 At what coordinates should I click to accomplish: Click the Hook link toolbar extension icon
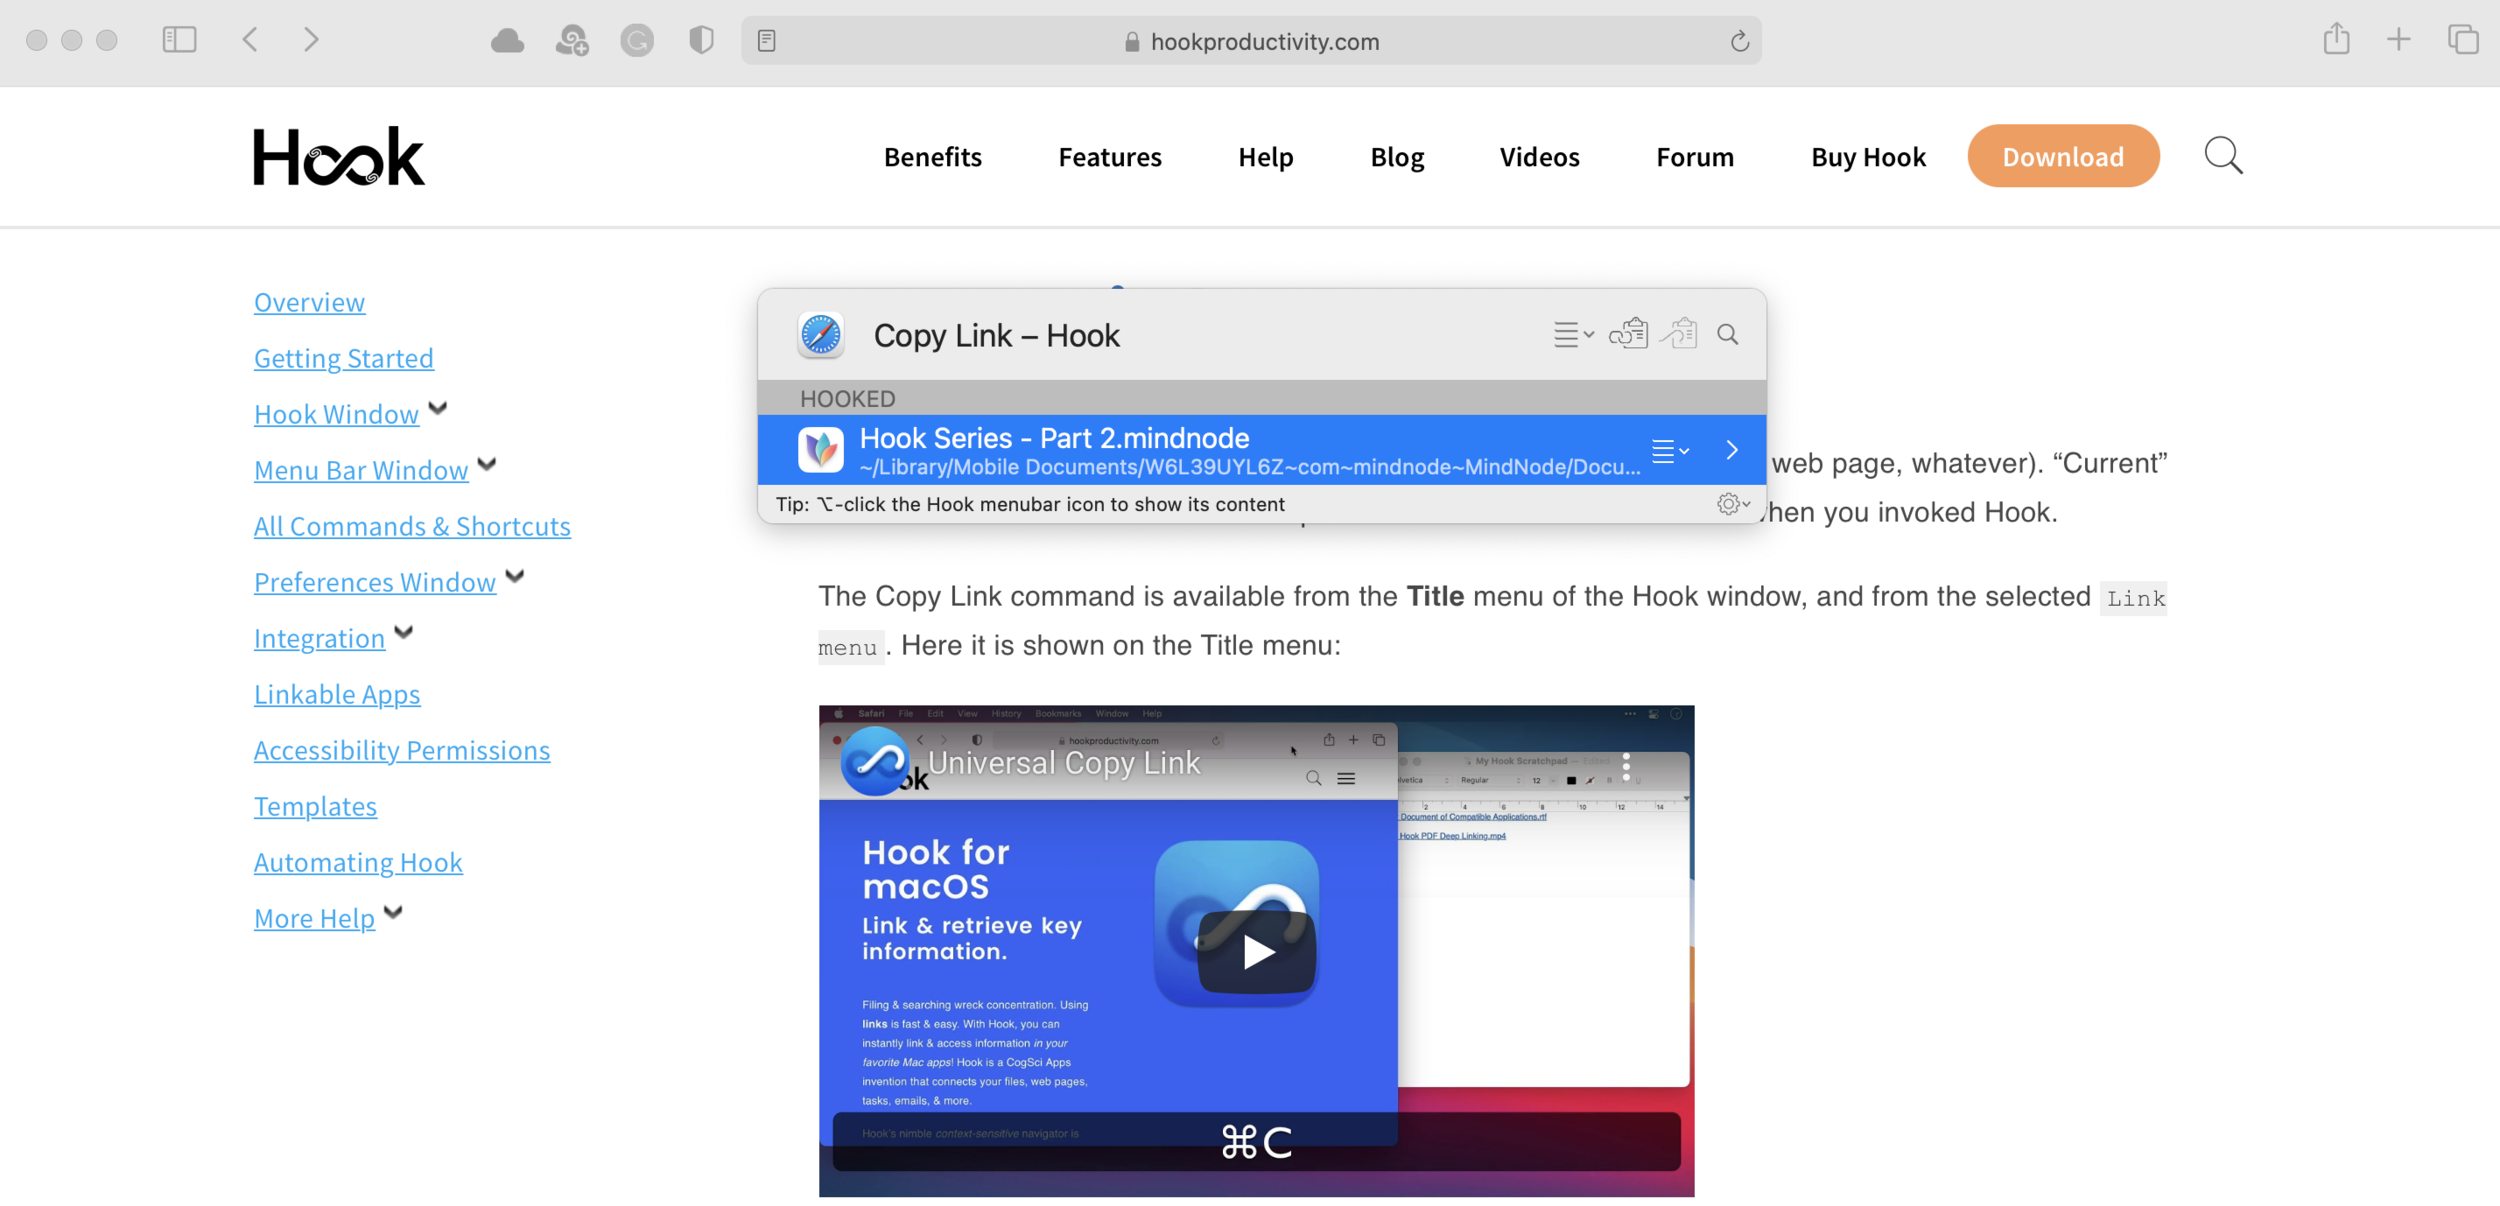(x=572, y=41)
